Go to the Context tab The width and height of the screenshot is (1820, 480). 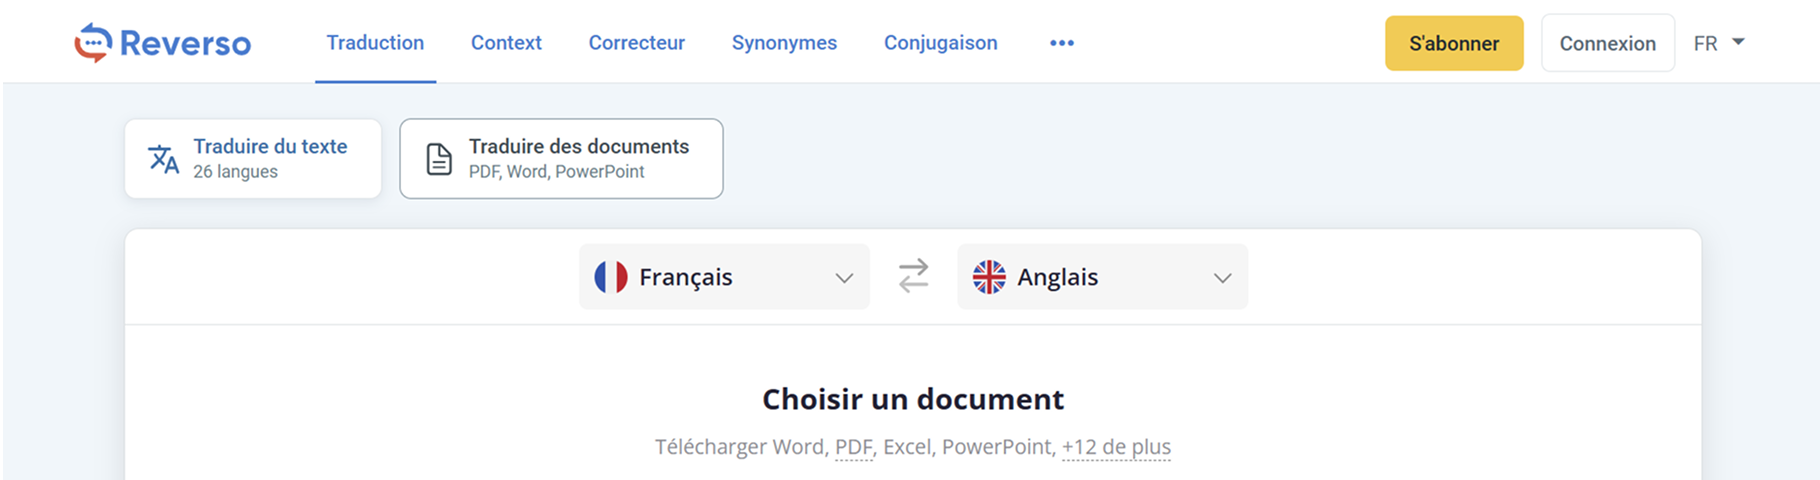[506, 43]
